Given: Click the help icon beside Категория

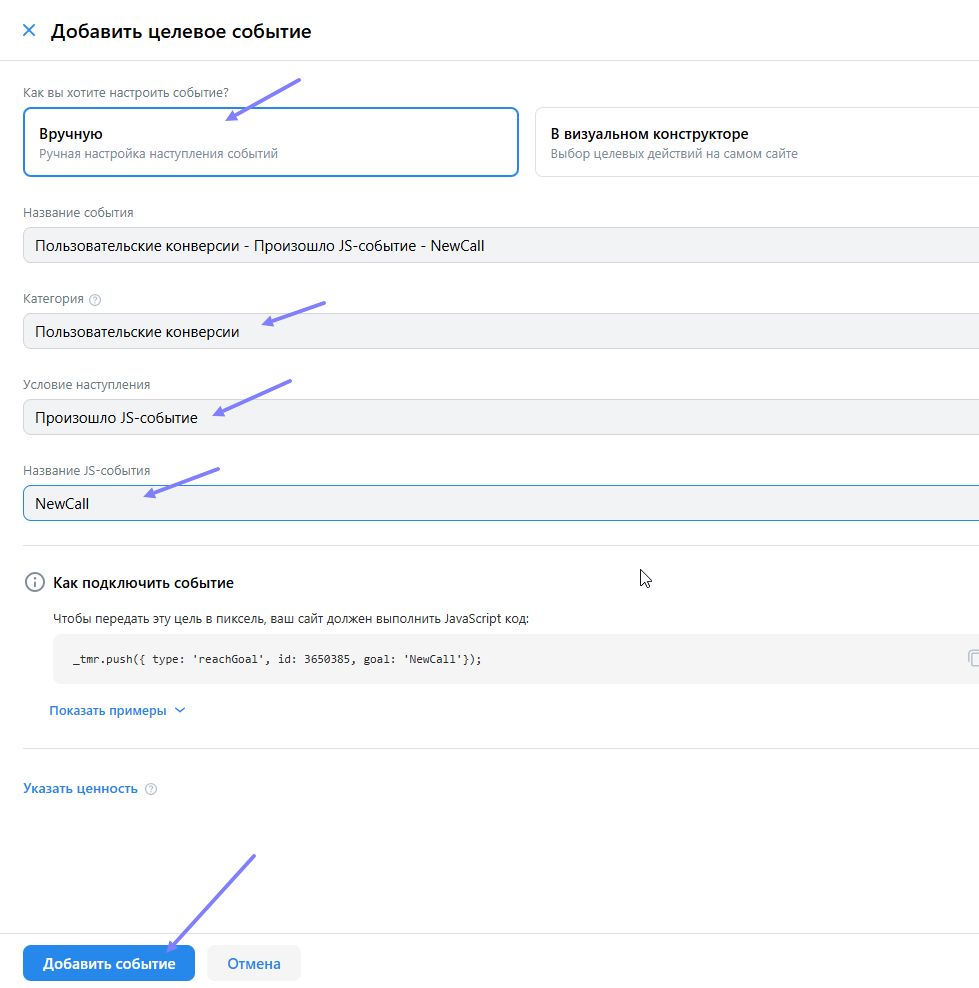Looking at the screenshot, I should click(95, 299).
